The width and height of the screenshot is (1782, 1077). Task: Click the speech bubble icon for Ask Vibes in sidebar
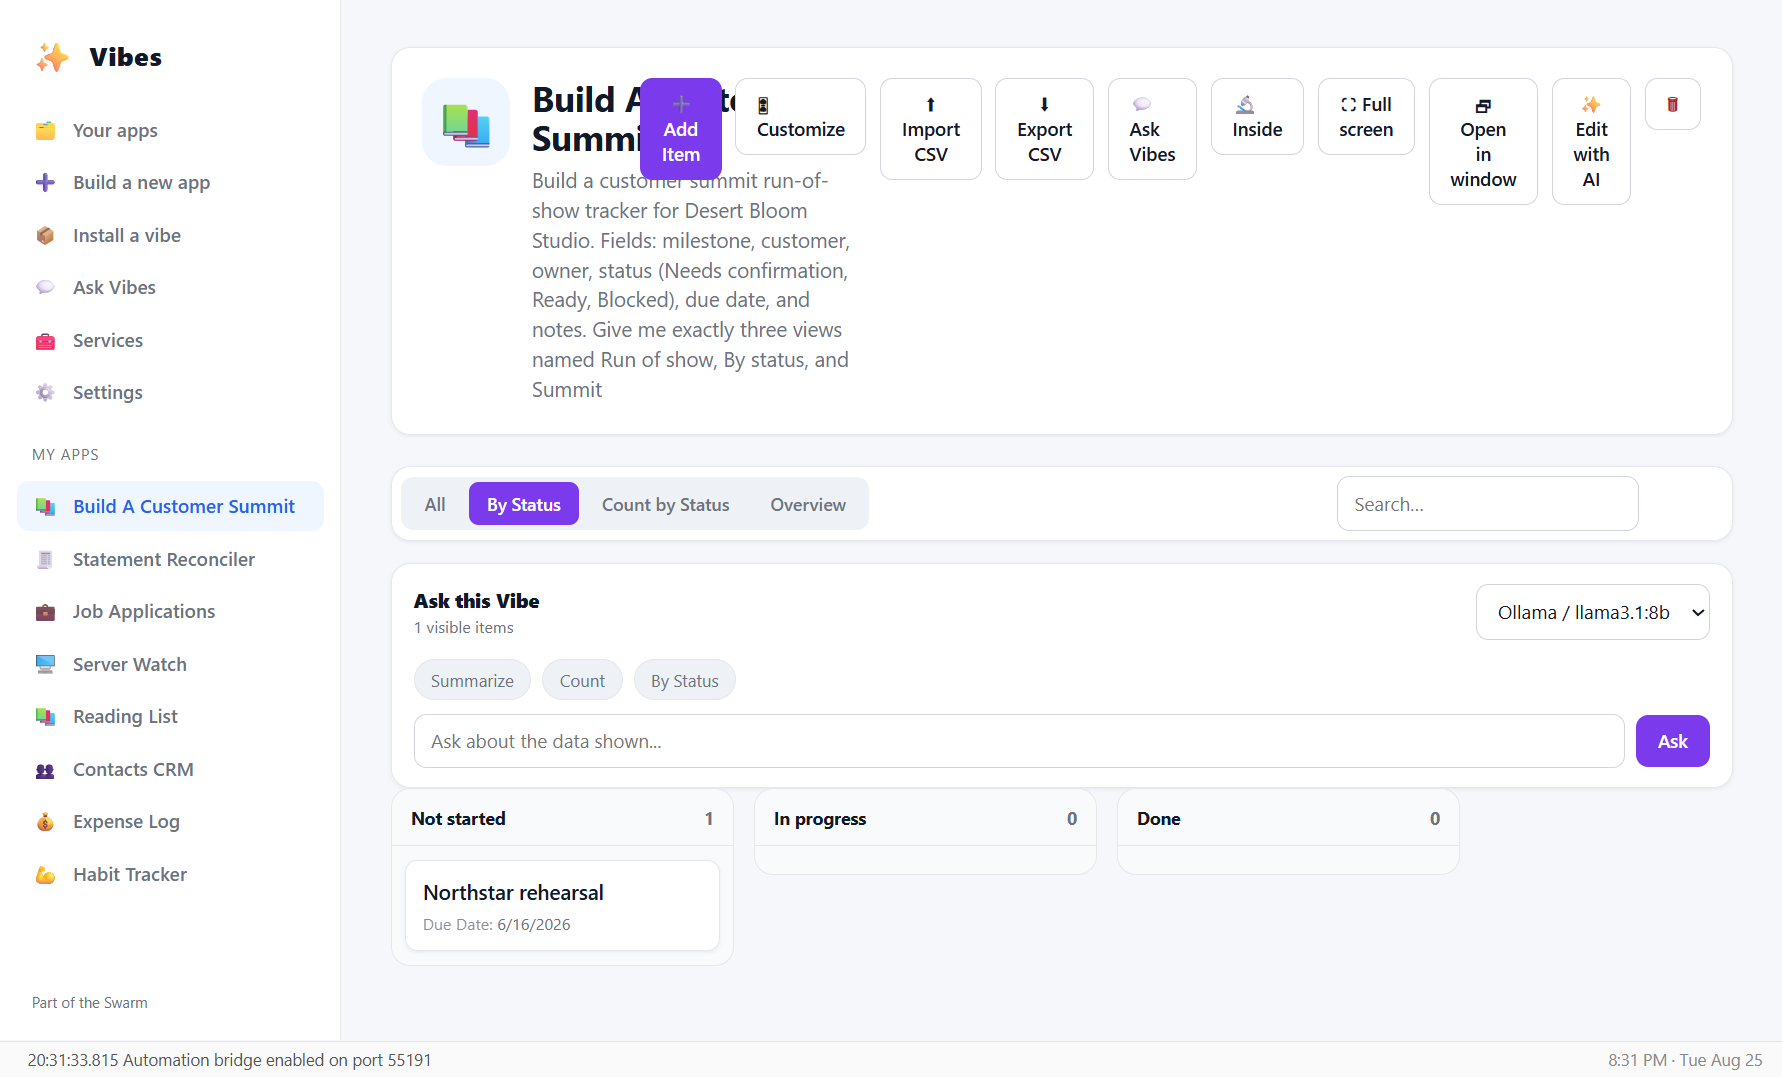[x=45, y=288]
